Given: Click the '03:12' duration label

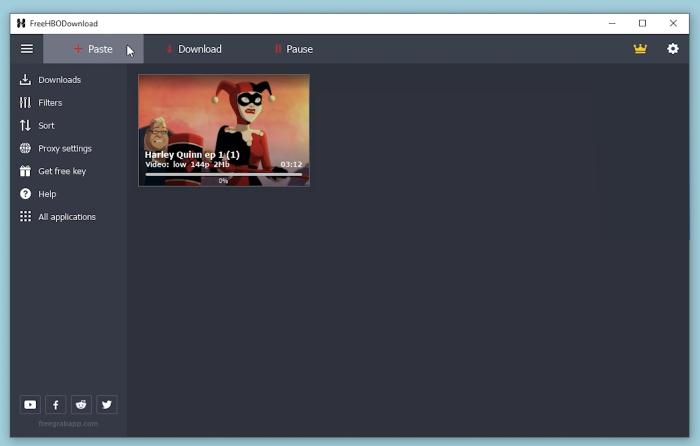Looking at the screenshot, I should [291, 164].
